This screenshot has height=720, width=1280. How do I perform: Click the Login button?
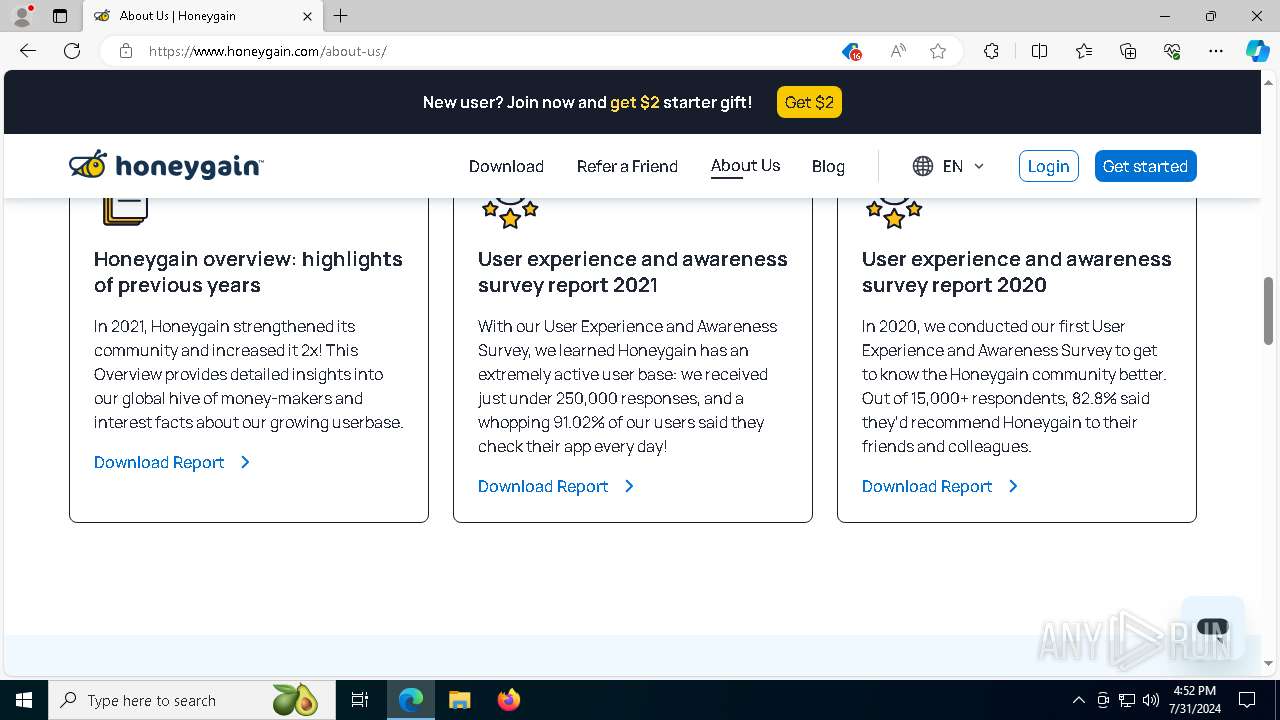pyautogui.click(x=1048, y=166)
